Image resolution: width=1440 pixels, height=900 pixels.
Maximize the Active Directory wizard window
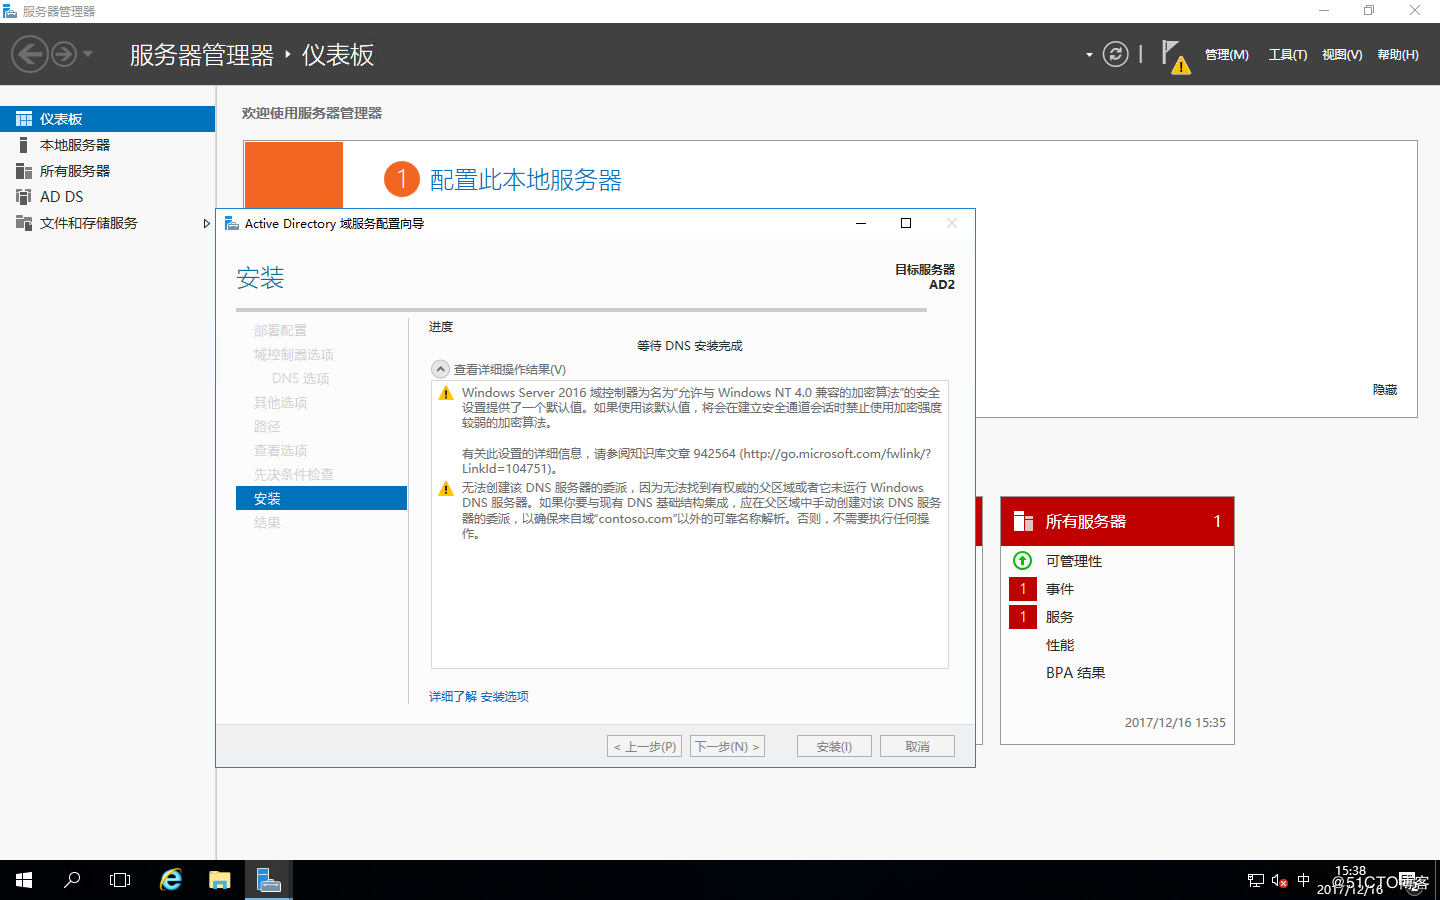pos(906,223)
